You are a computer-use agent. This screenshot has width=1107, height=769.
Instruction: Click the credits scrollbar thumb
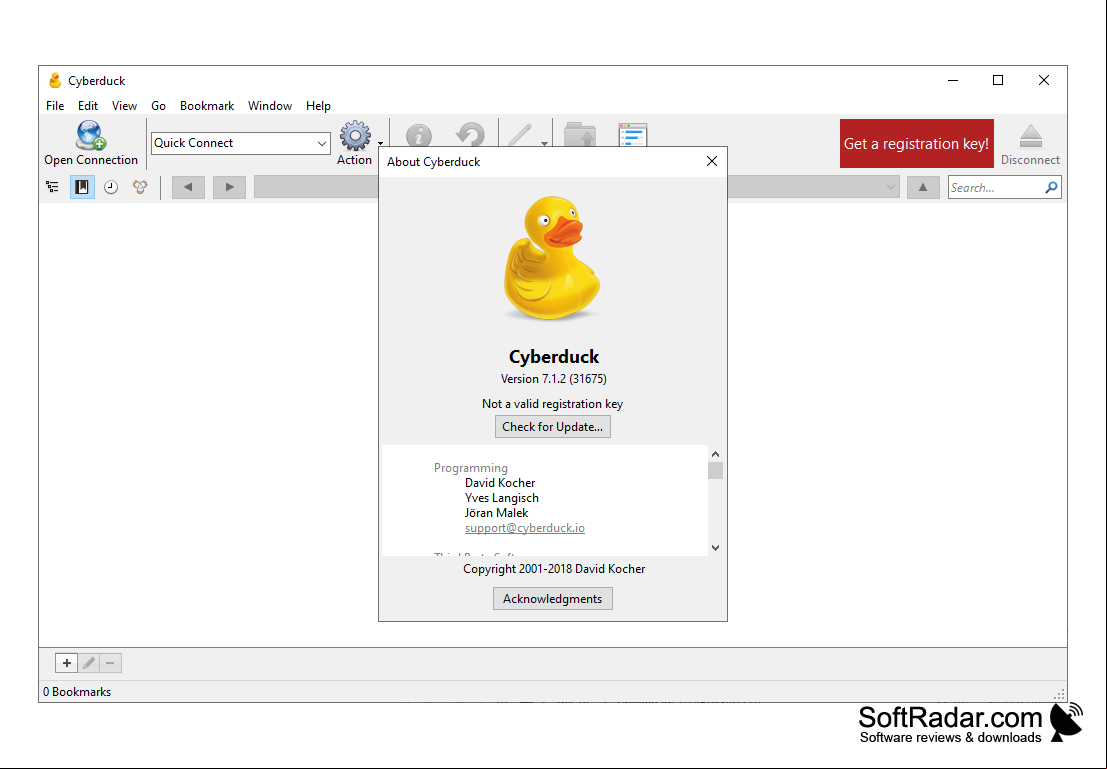click(715, 470)
